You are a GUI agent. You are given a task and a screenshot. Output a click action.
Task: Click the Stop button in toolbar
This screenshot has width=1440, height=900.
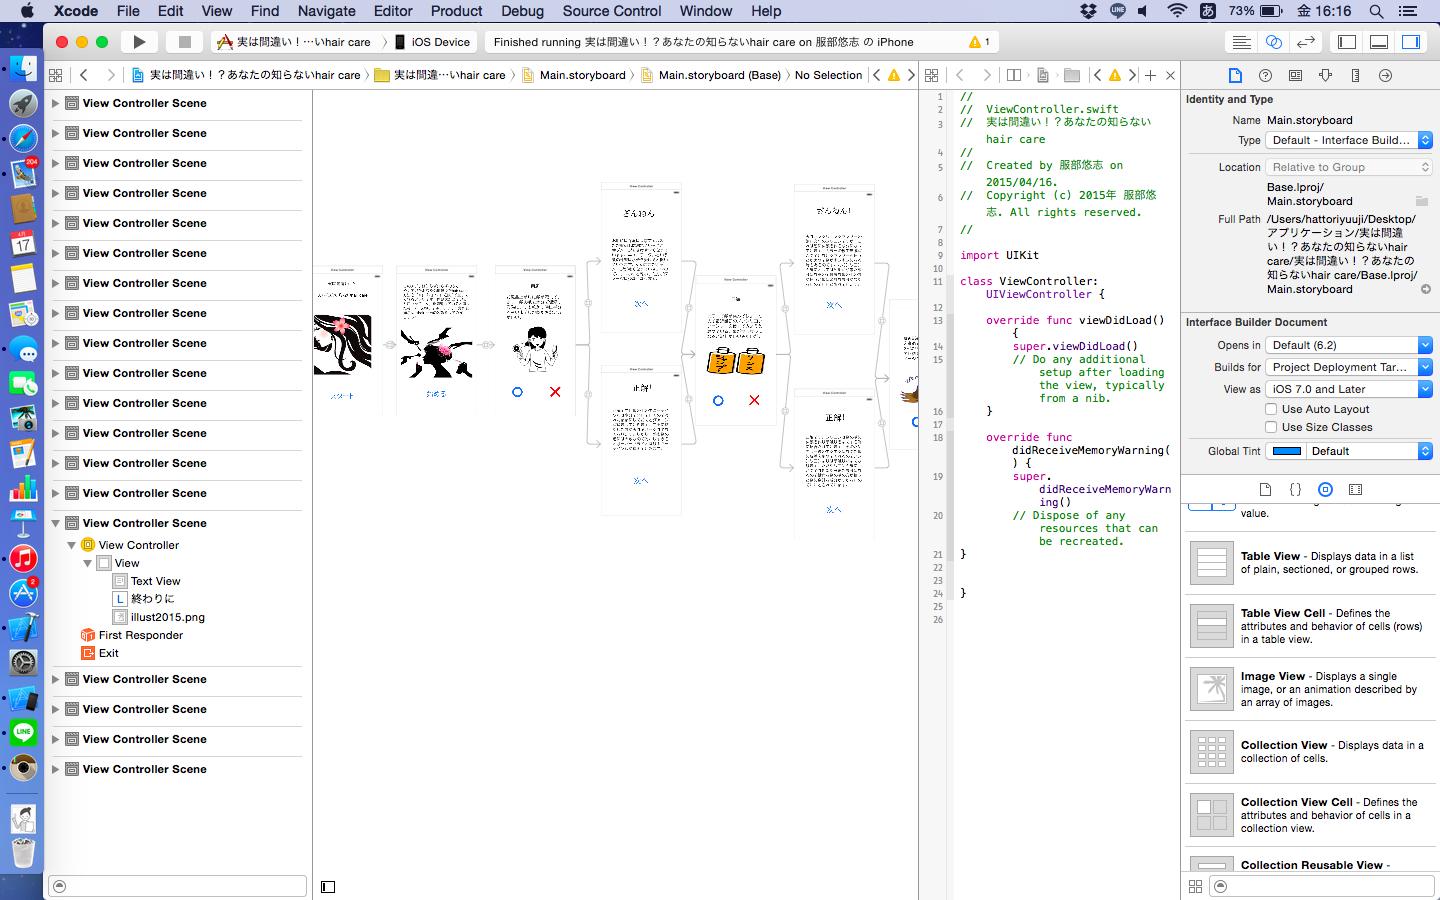pos(185,42)
